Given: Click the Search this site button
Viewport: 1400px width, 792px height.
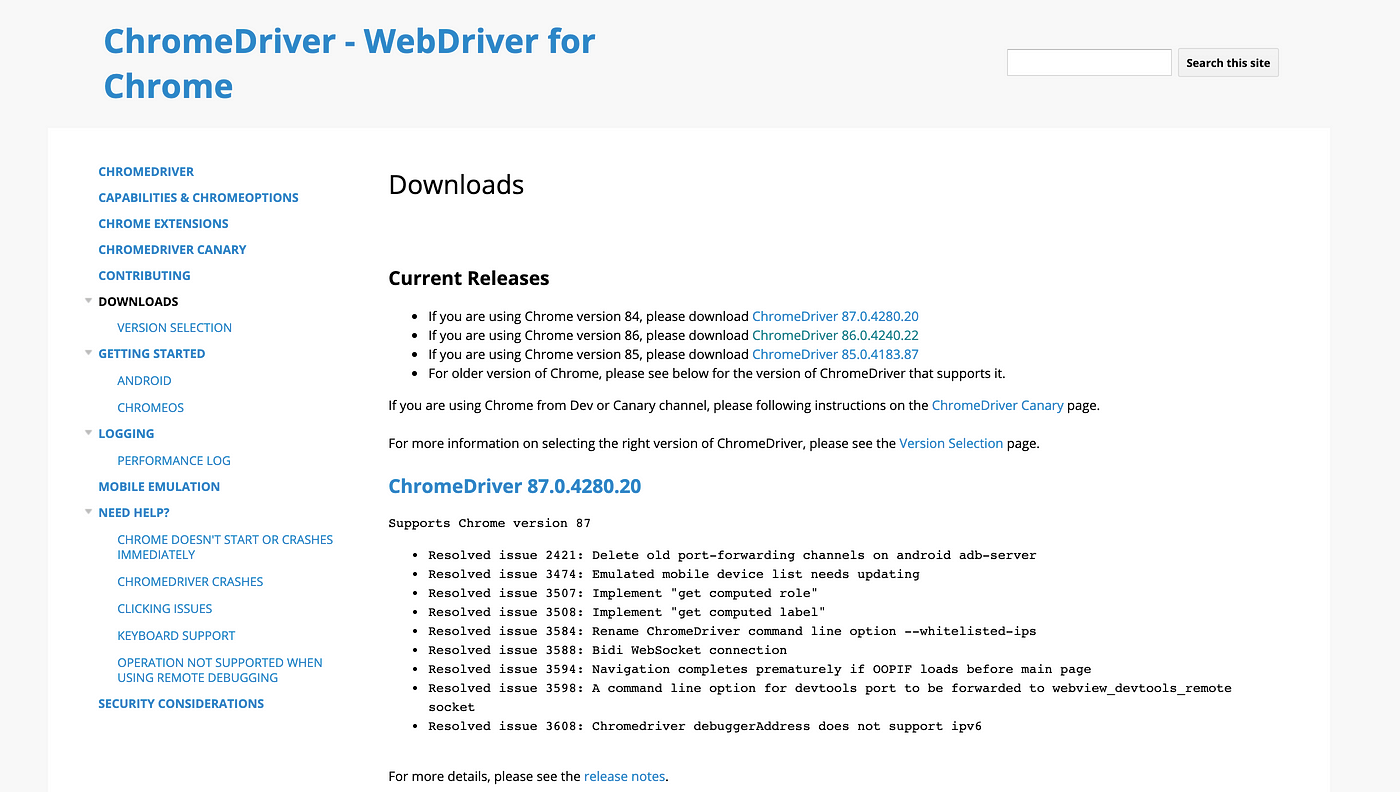Looking at the screenshot, I should point(1228,62).
